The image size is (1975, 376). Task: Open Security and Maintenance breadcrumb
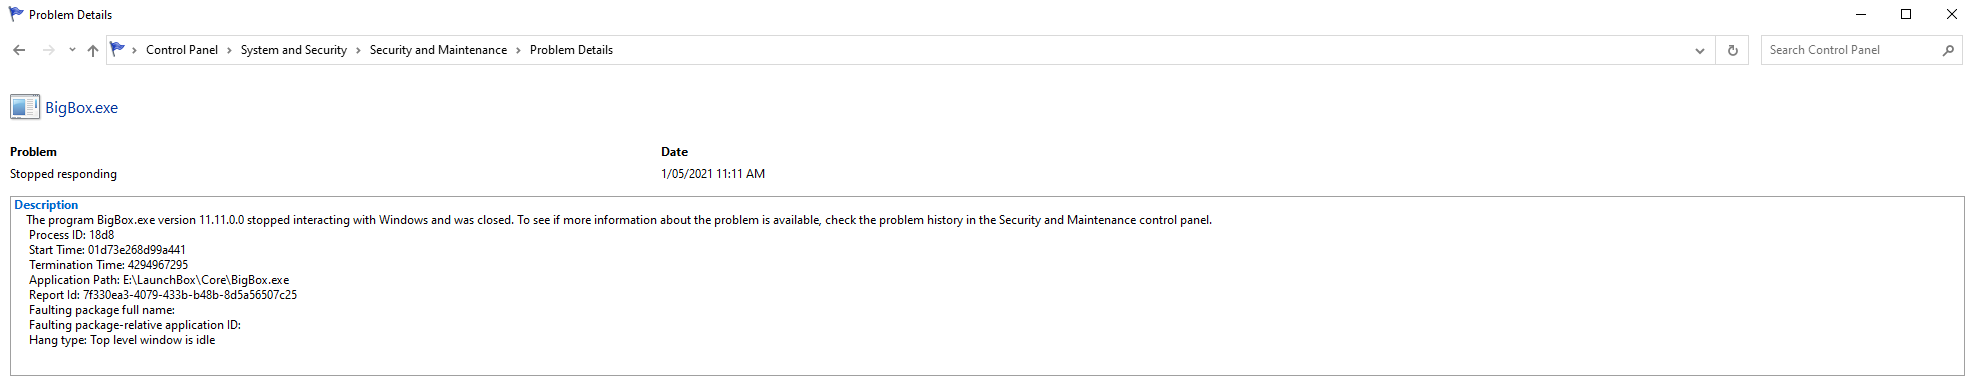point(438,50)
